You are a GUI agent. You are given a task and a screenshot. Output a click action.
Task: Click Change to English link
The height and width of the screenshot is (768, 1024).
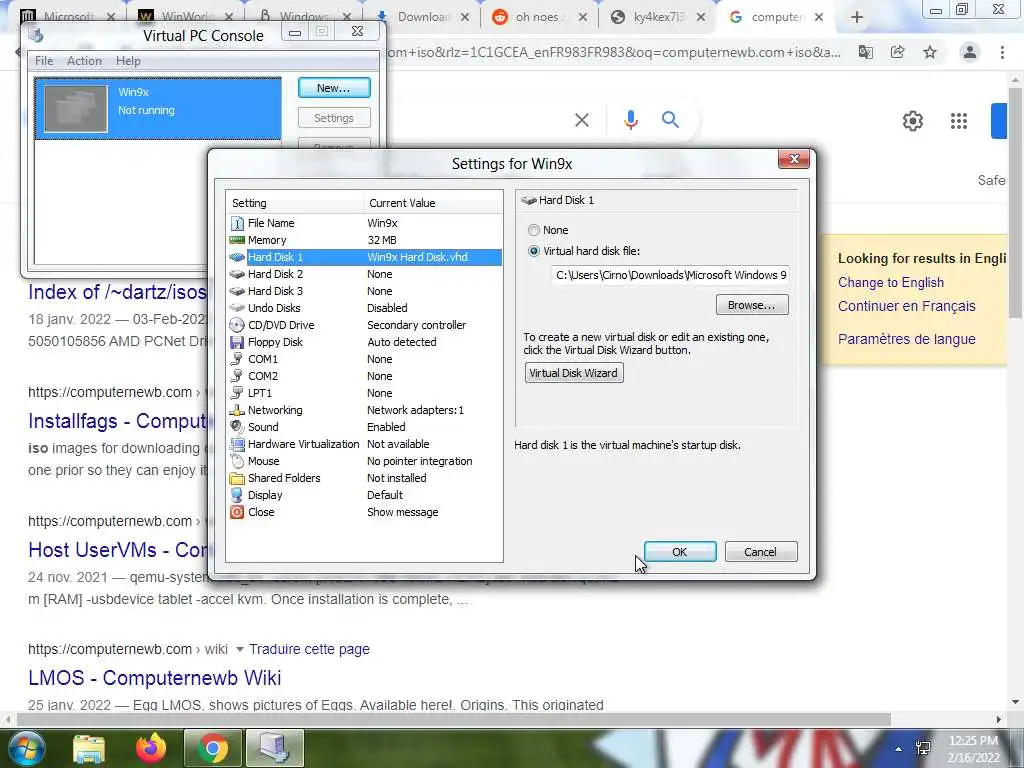(x=891, y=282)
